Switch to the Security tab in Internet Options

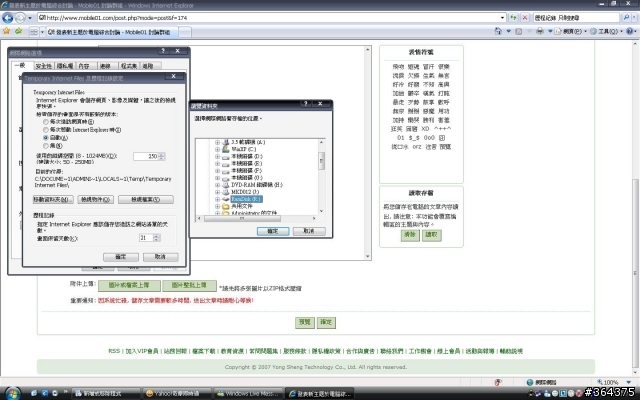(x=44, y=66)
